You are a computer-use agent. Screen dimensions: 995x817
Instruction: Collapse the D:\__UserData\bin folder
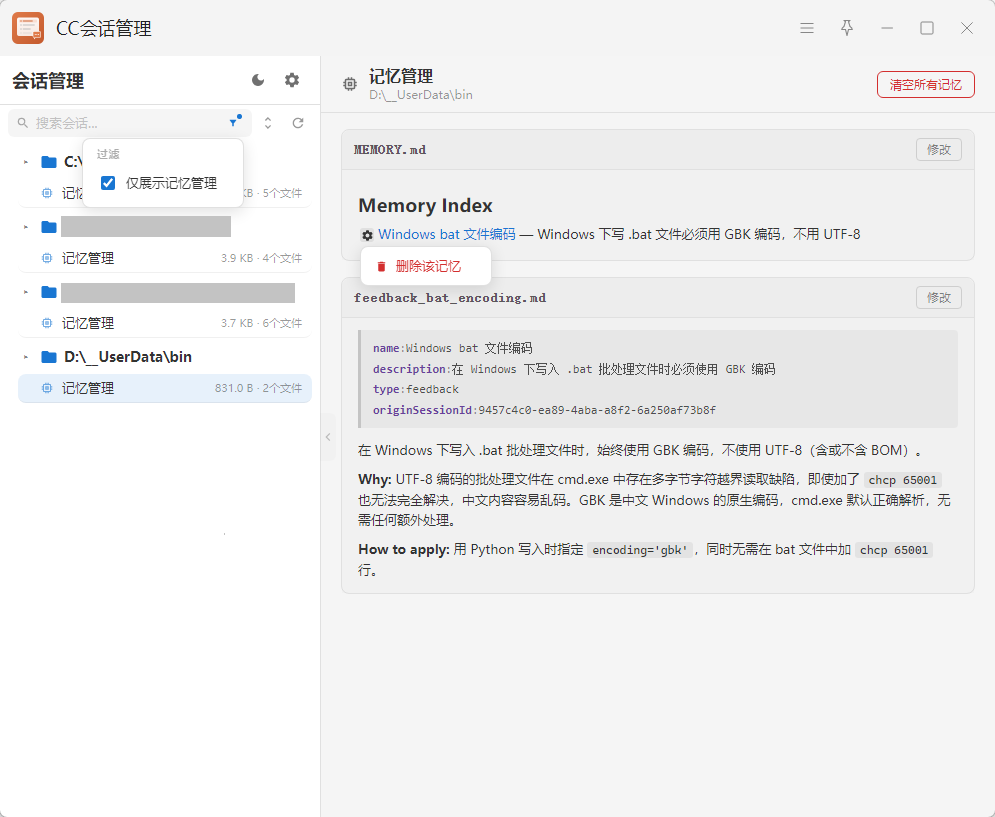tap(26, 357)
